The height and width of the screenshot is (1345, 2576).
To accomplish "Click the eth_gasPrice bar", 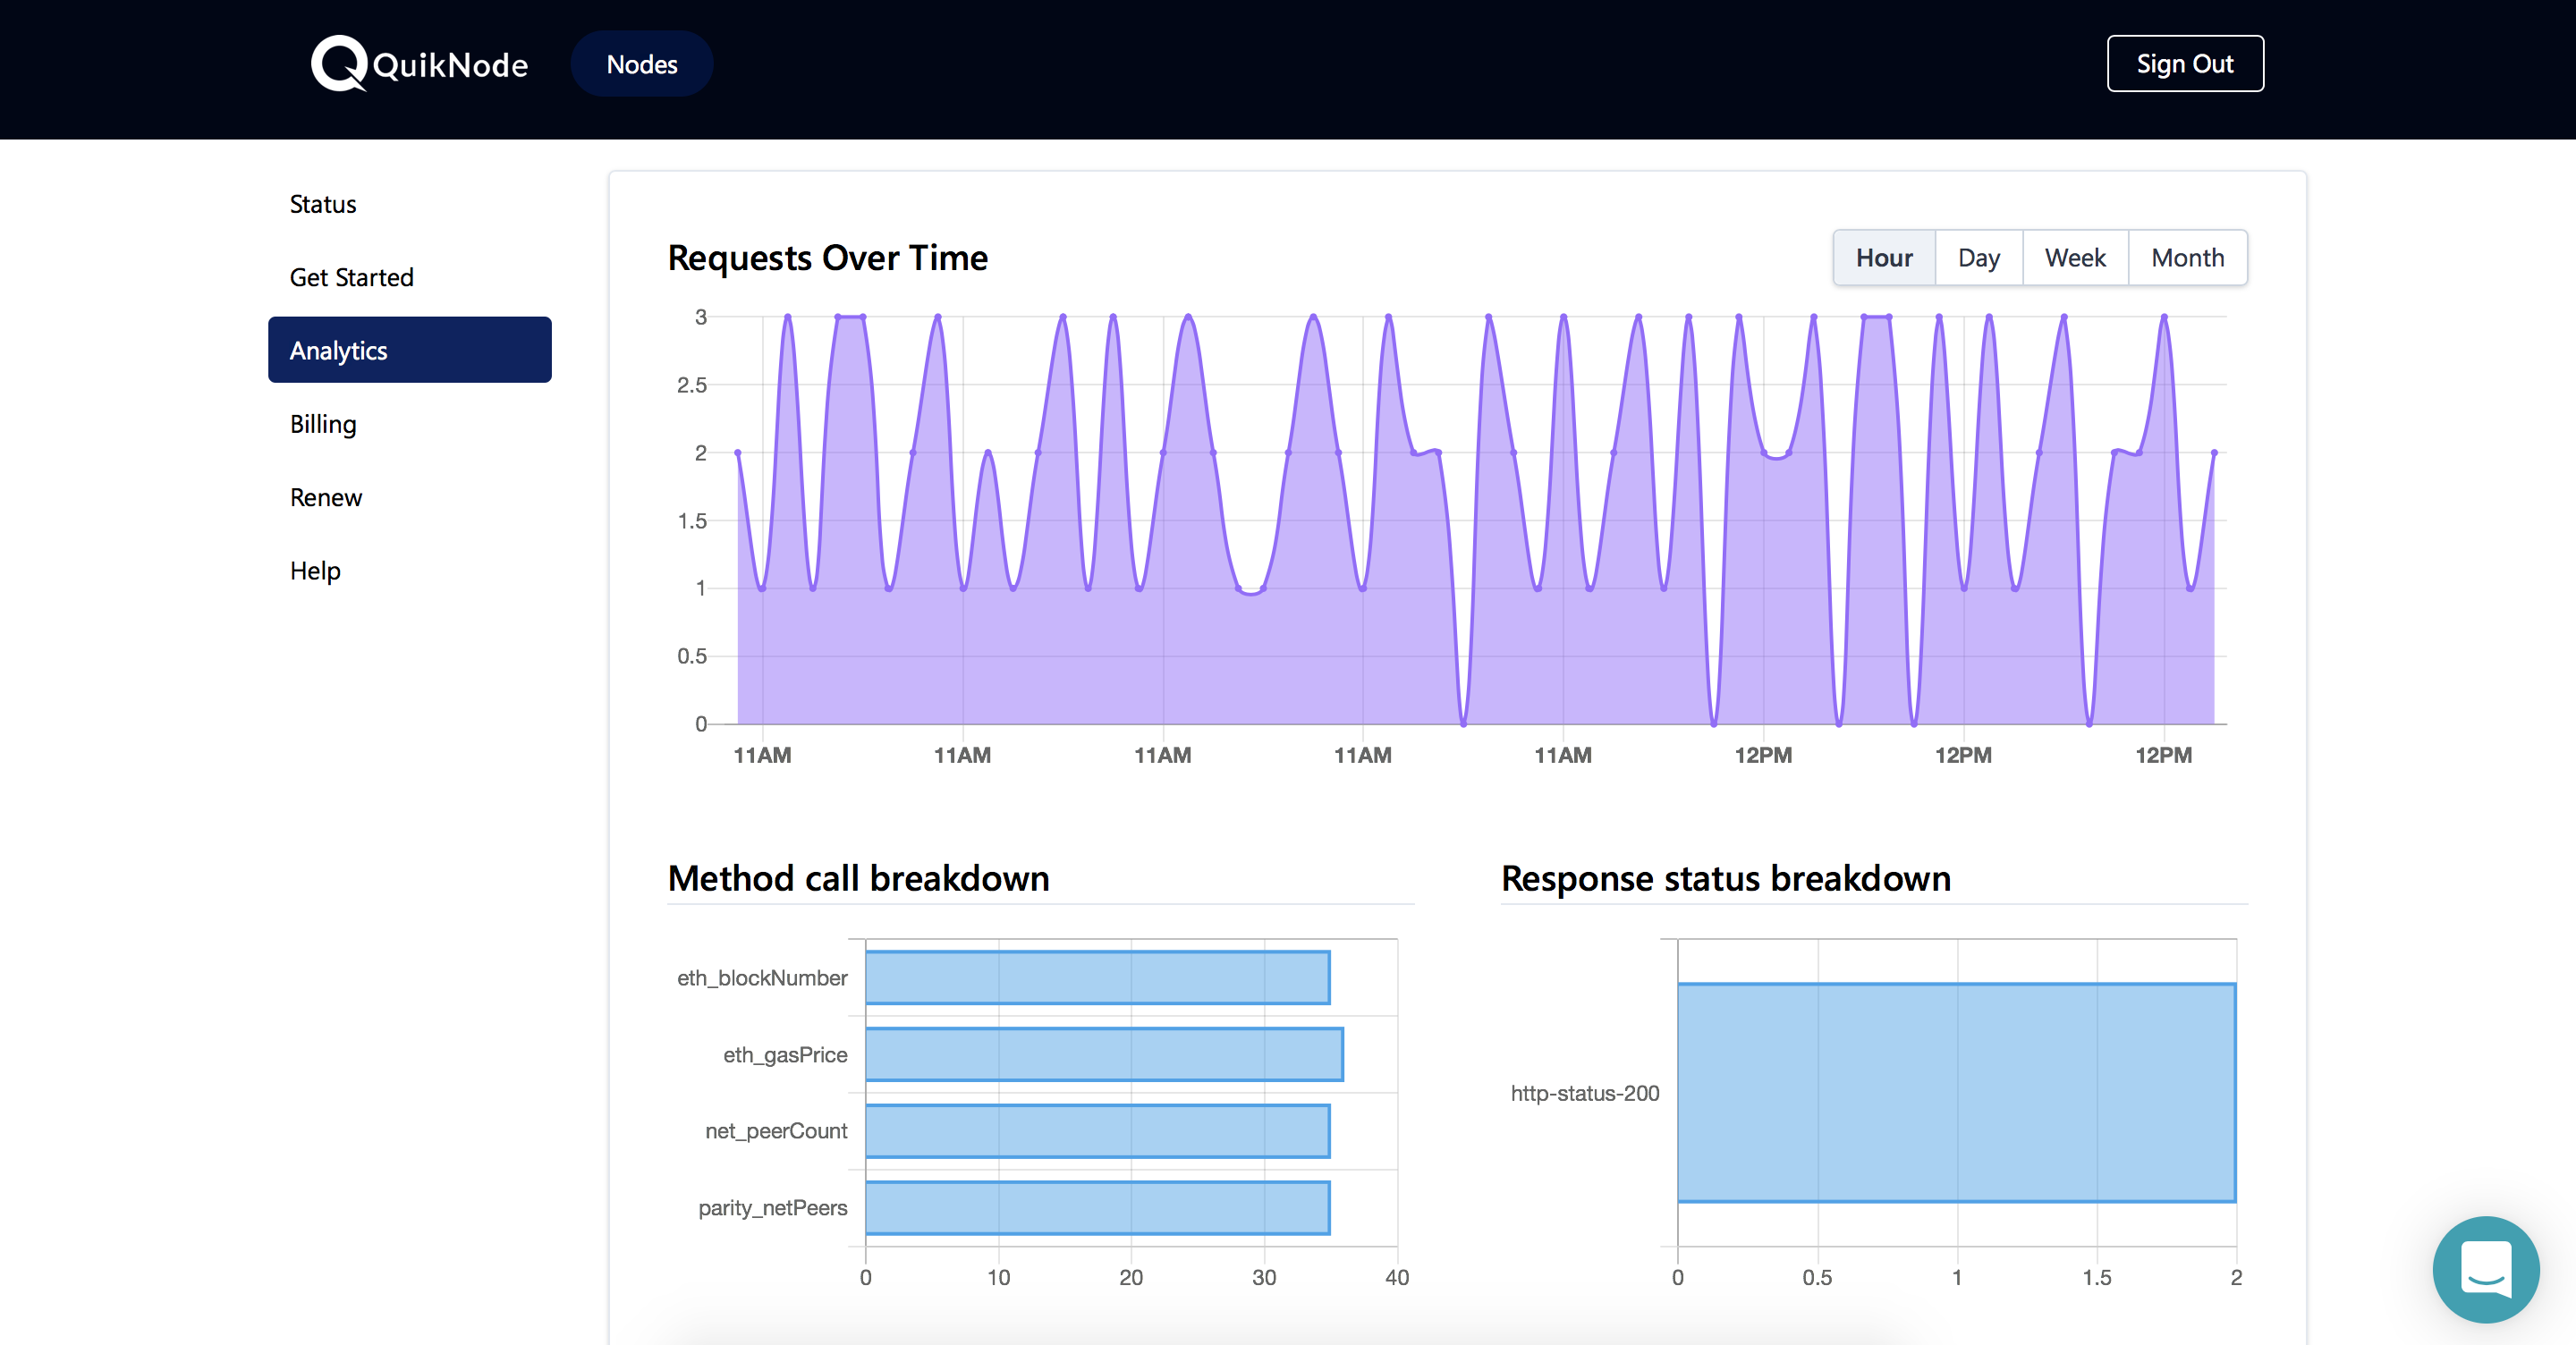I will click(x=1104, y=1054).
